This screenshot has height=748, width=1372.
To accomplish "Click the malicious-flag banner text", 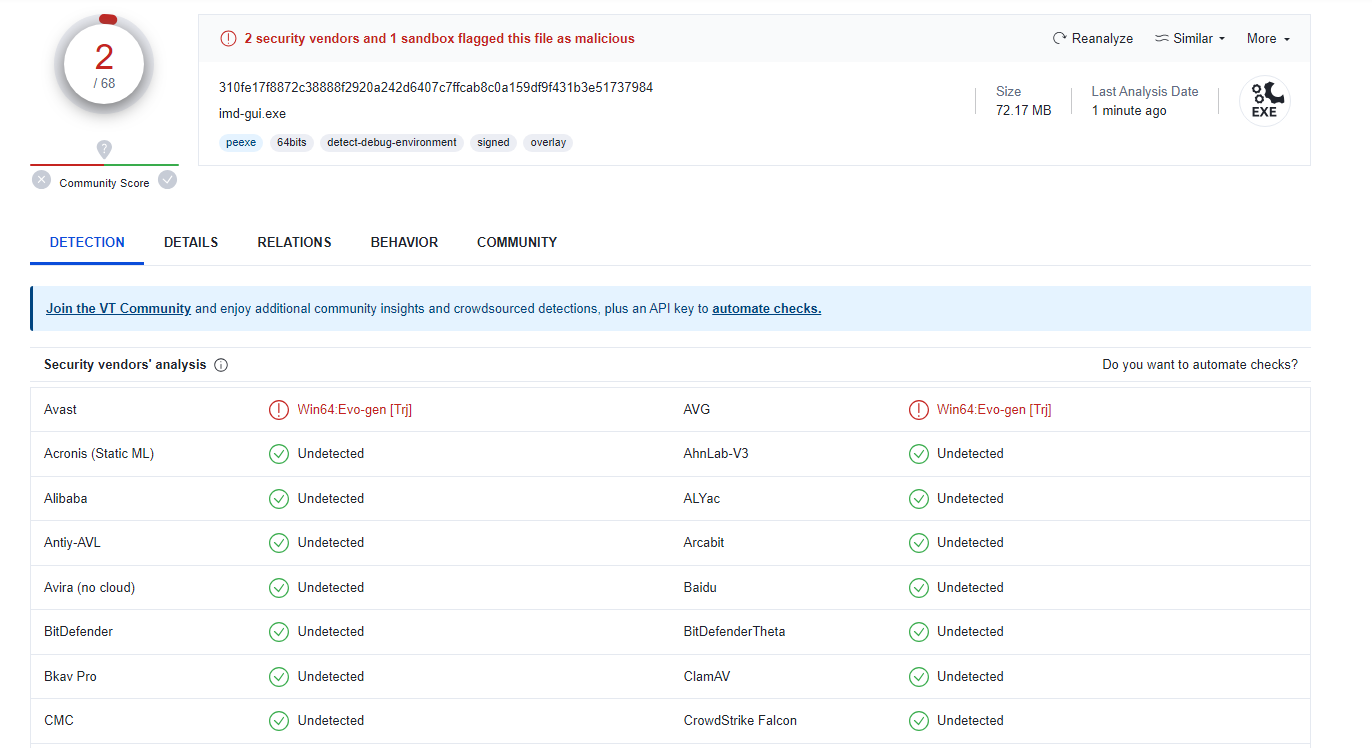I will [x=439, y=39].
